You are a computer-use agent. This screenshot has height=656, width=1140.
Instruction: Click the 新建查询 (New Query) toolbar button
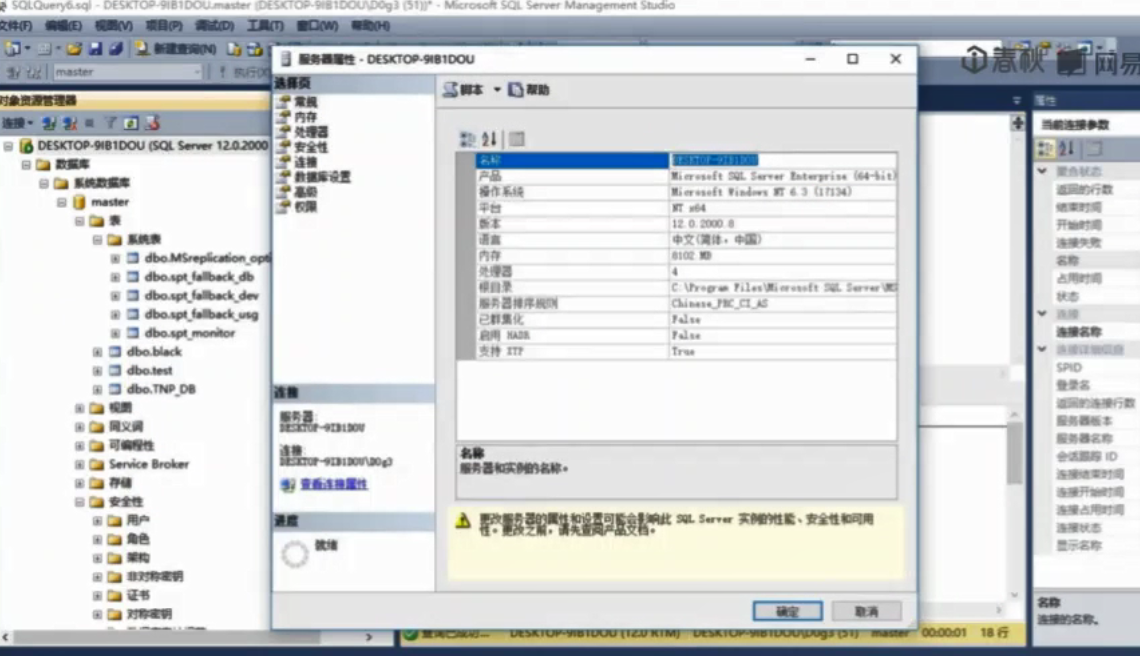click(177, 49)
